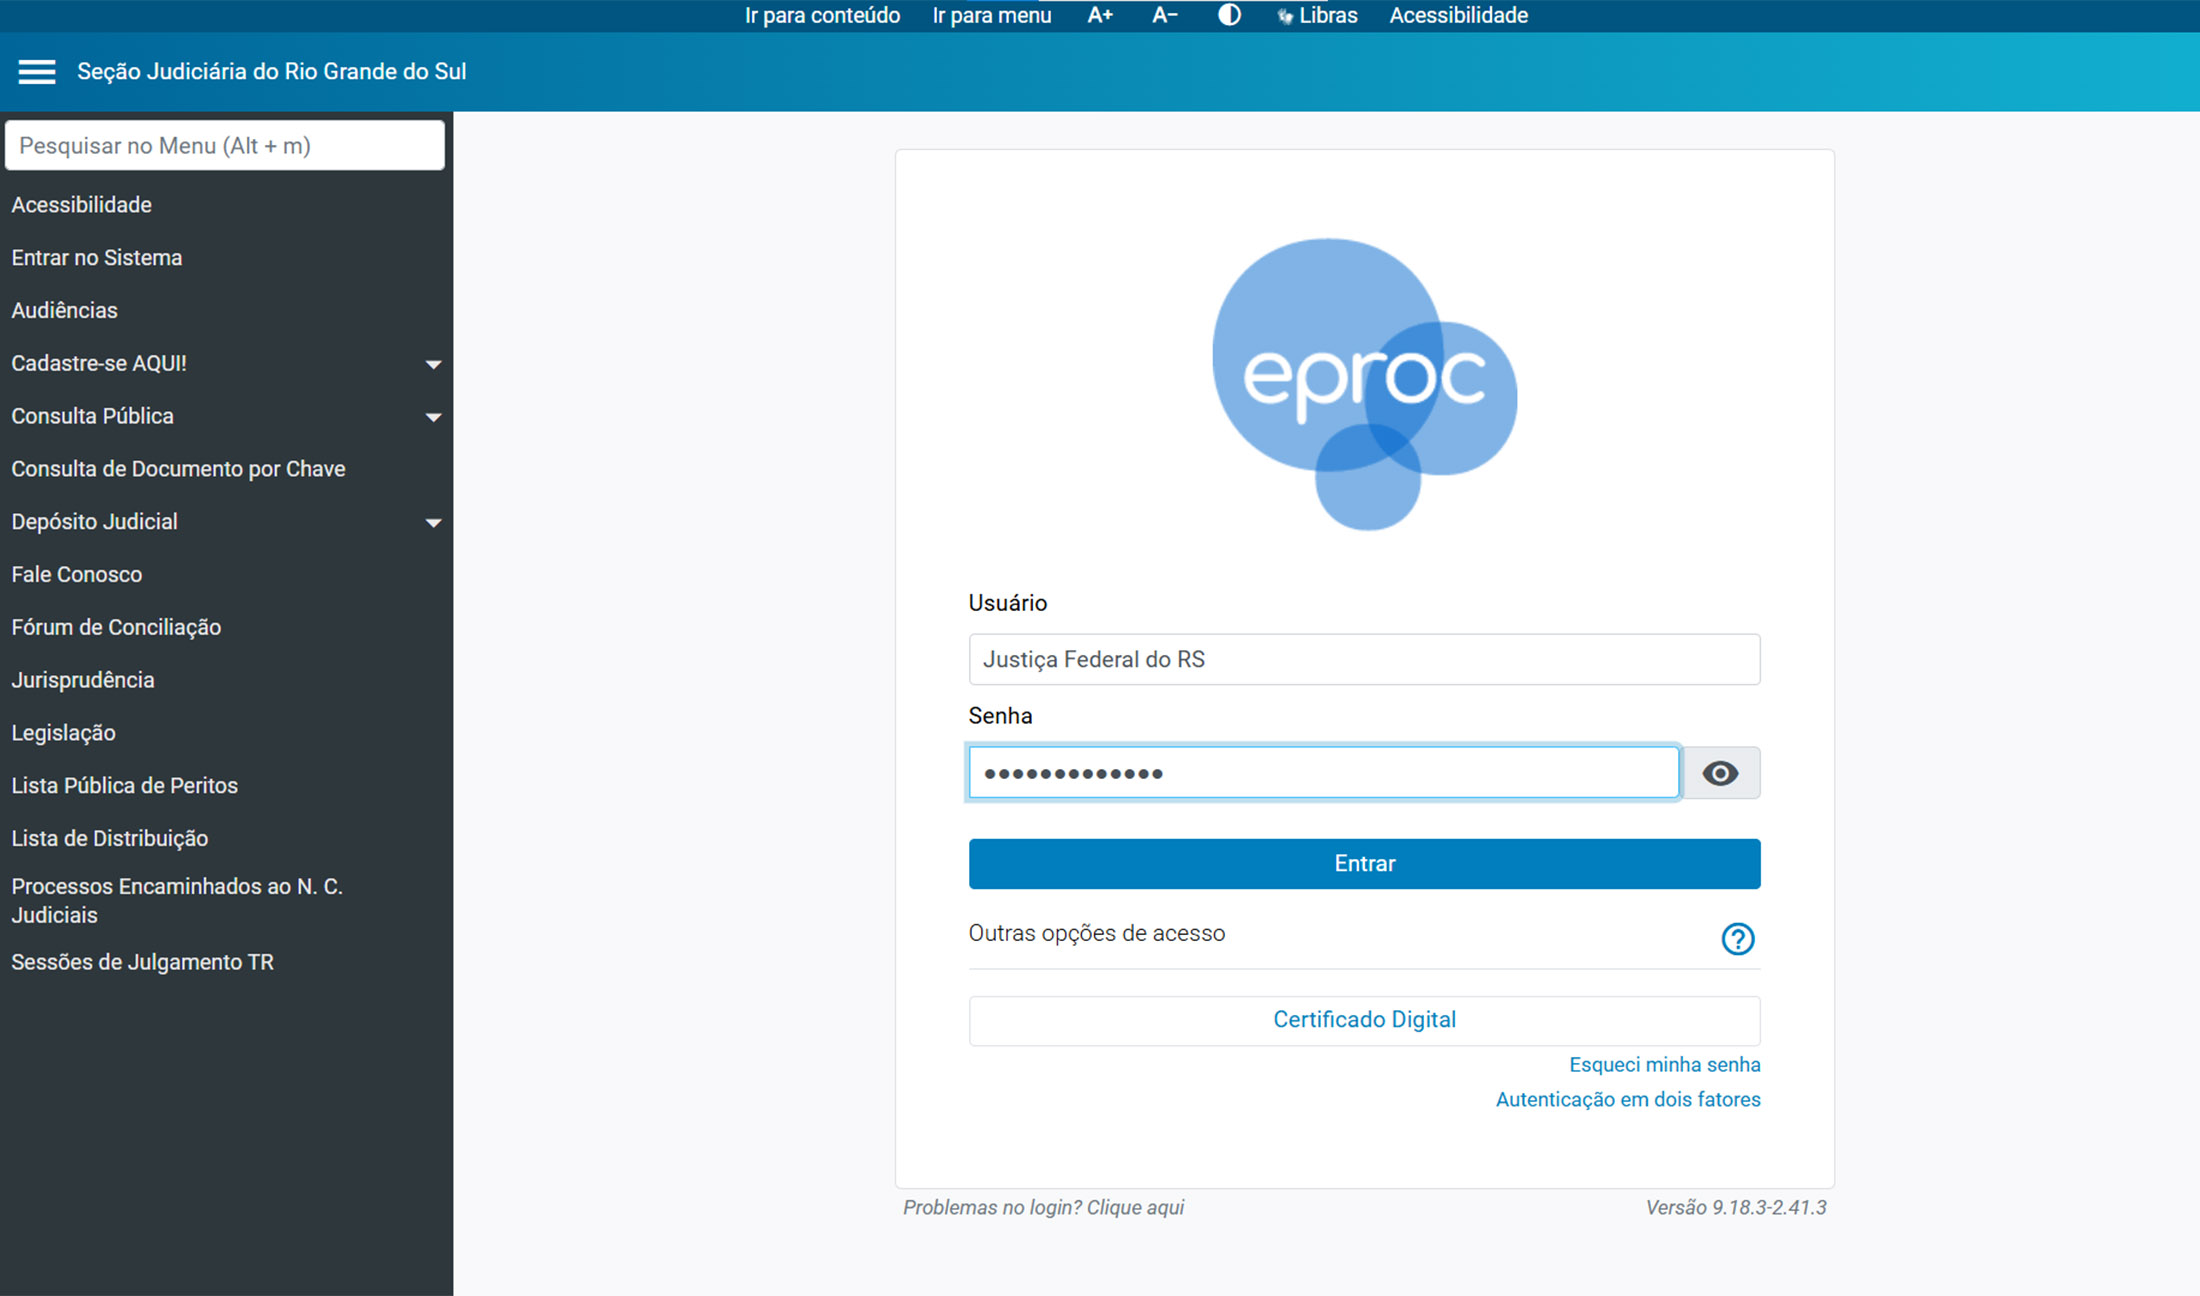Click the access options help icon

[1737, 938]
